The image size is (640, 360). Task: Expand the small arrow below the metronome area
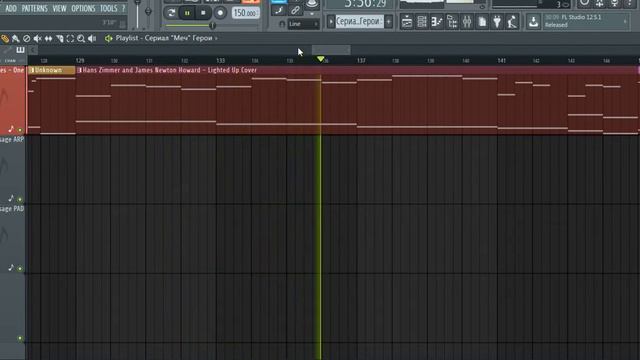312,14
